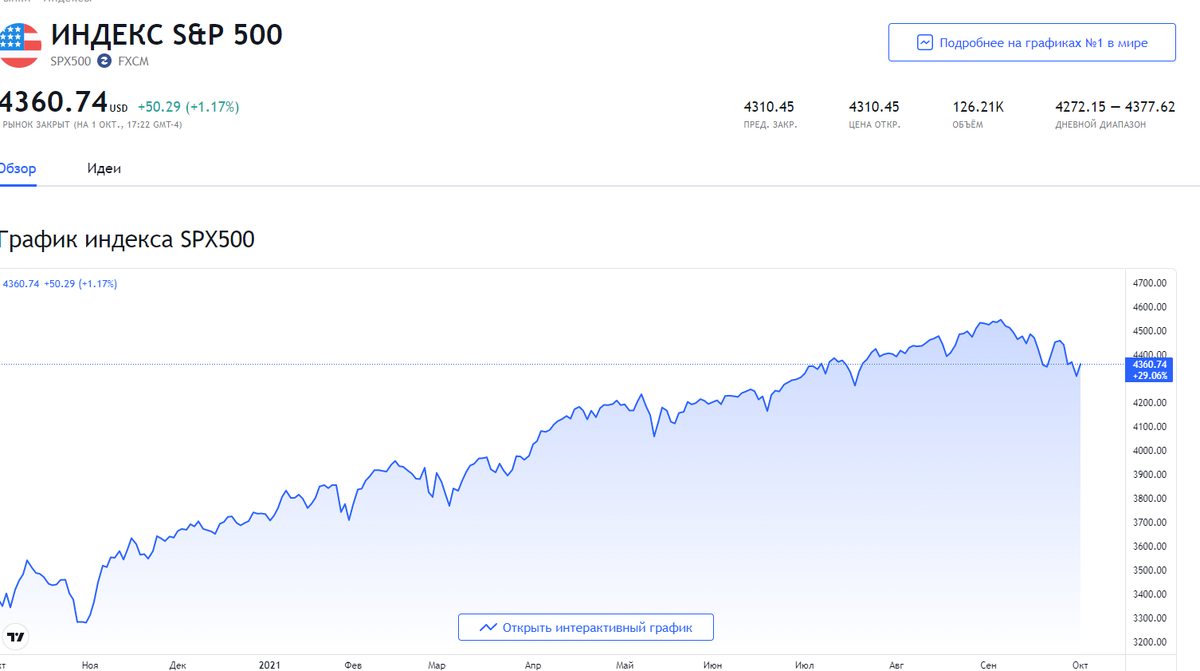This screenshot has width=1200, height=671.
Task: Click the 'ИНДЕКС S&P 500' heading
Action: click(x=167, y=35)
